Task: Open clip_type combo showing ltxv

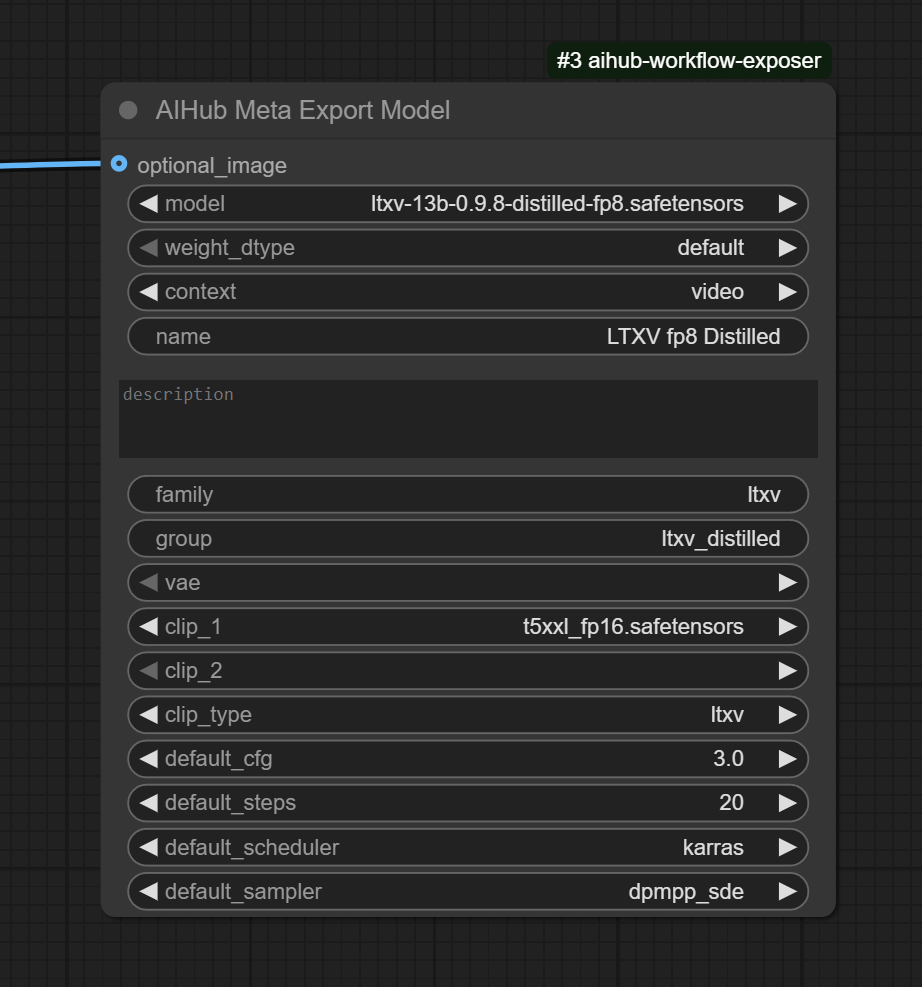Action: pos(468,715)
